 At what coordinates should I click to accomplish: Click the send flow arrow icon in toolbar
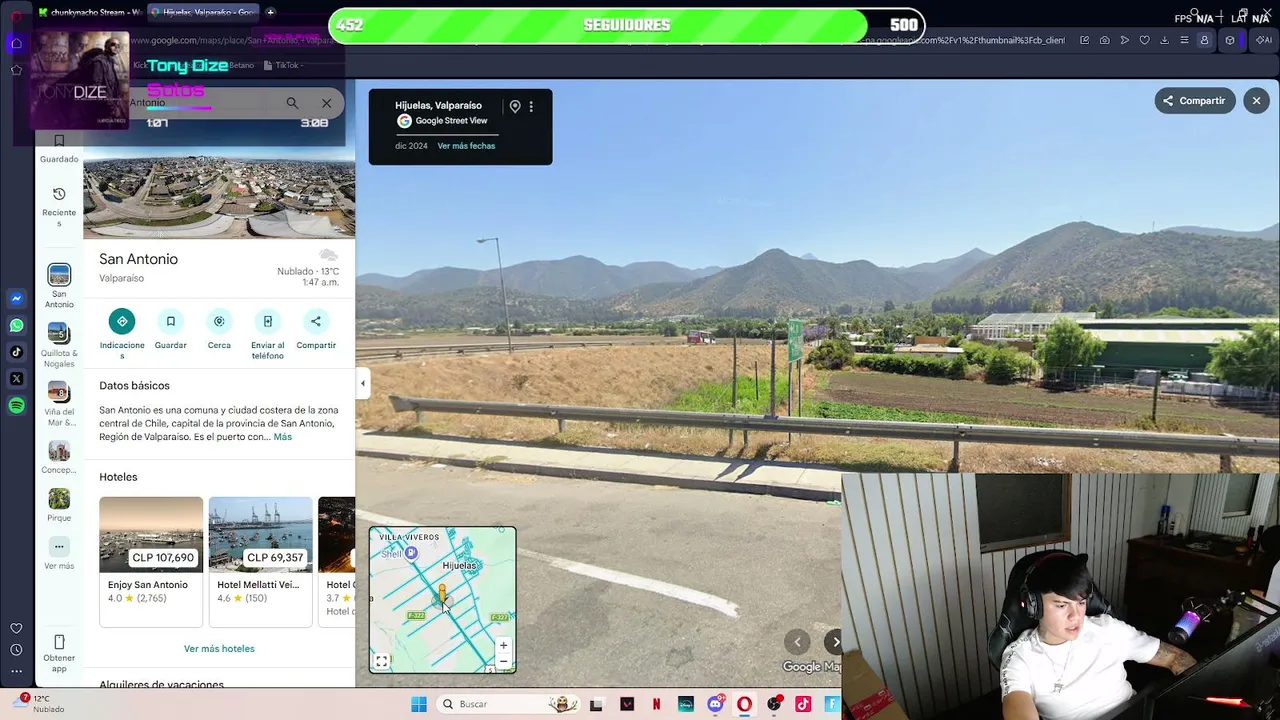click(1125, 40)
